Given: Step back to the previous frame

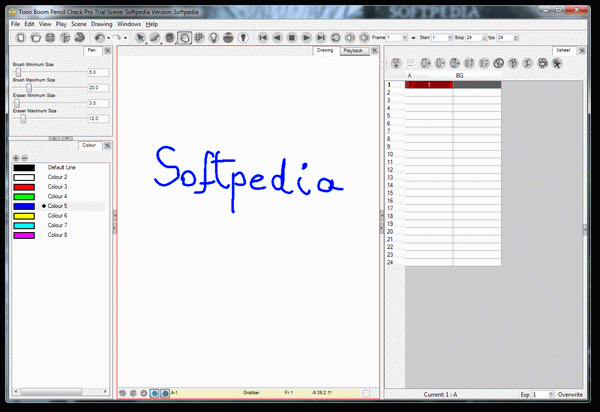Looking at the screenshot, I should point(277,37).
